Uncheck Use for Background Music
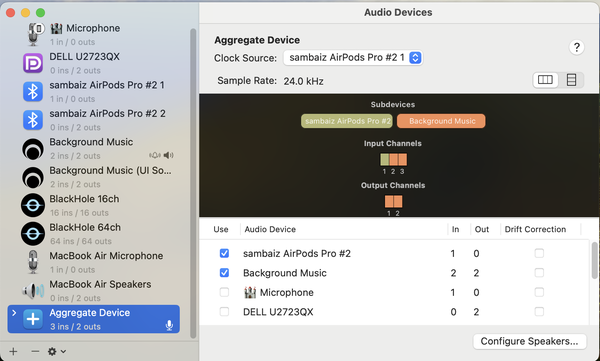Viewport: 600px width, 361px height. pos(224,273)
